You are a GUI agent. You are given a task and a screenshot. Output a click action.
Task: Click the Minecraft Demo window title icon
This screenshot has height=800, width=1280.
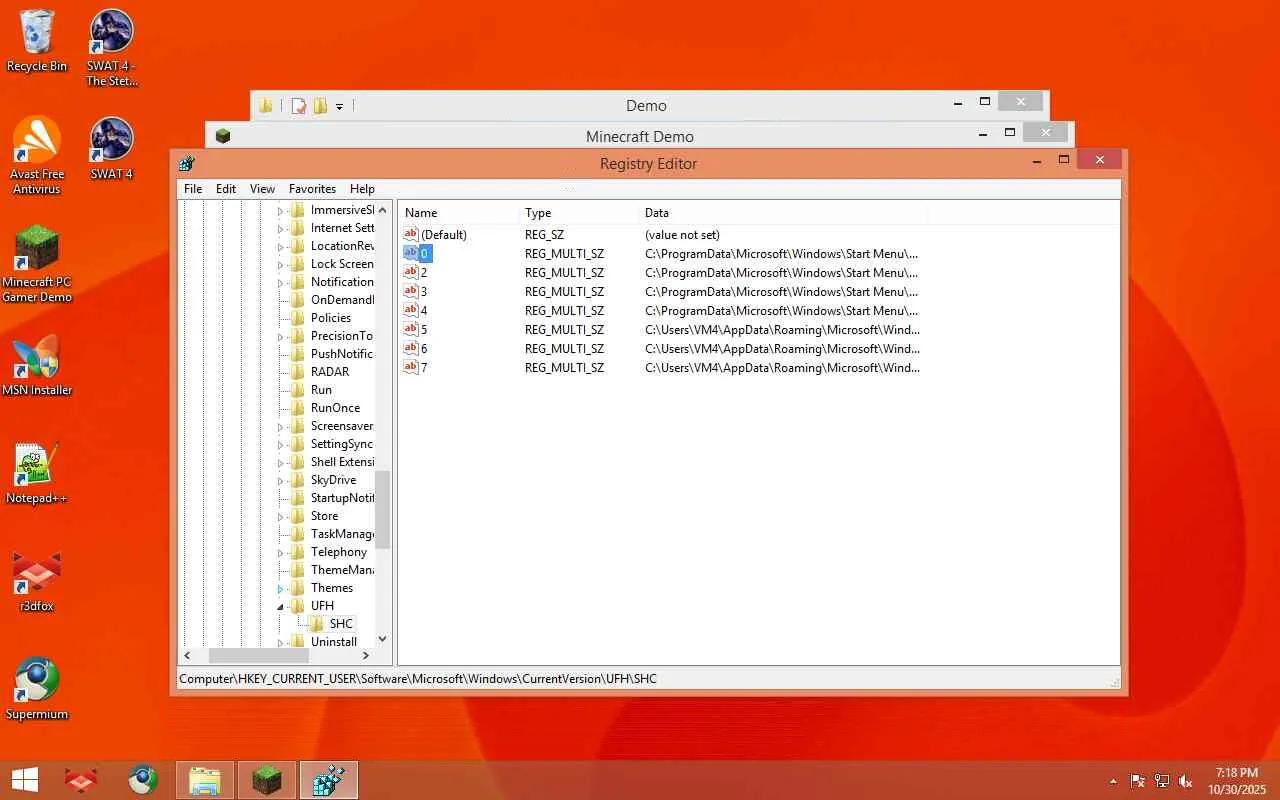coord(223,136)
